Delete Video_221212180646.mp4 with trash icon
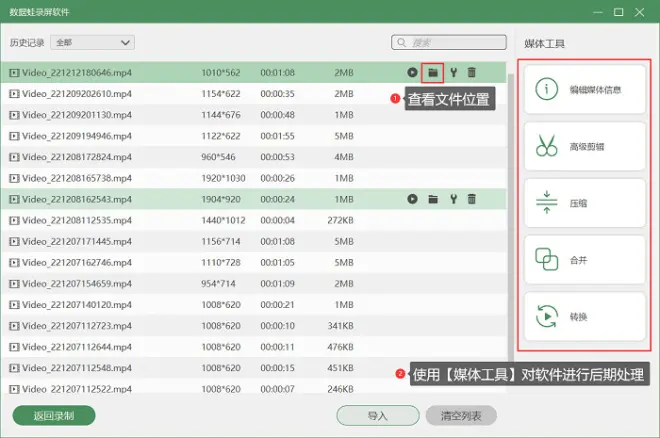This screenshot has width=660, height=438. coord(471,73)
